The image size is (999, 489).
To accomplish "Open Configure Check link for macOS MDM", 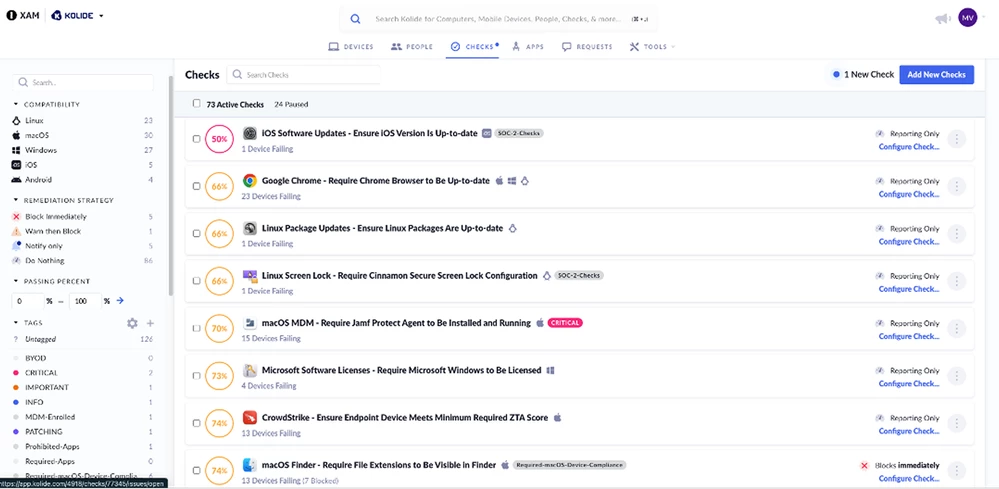I will (909, 336).
